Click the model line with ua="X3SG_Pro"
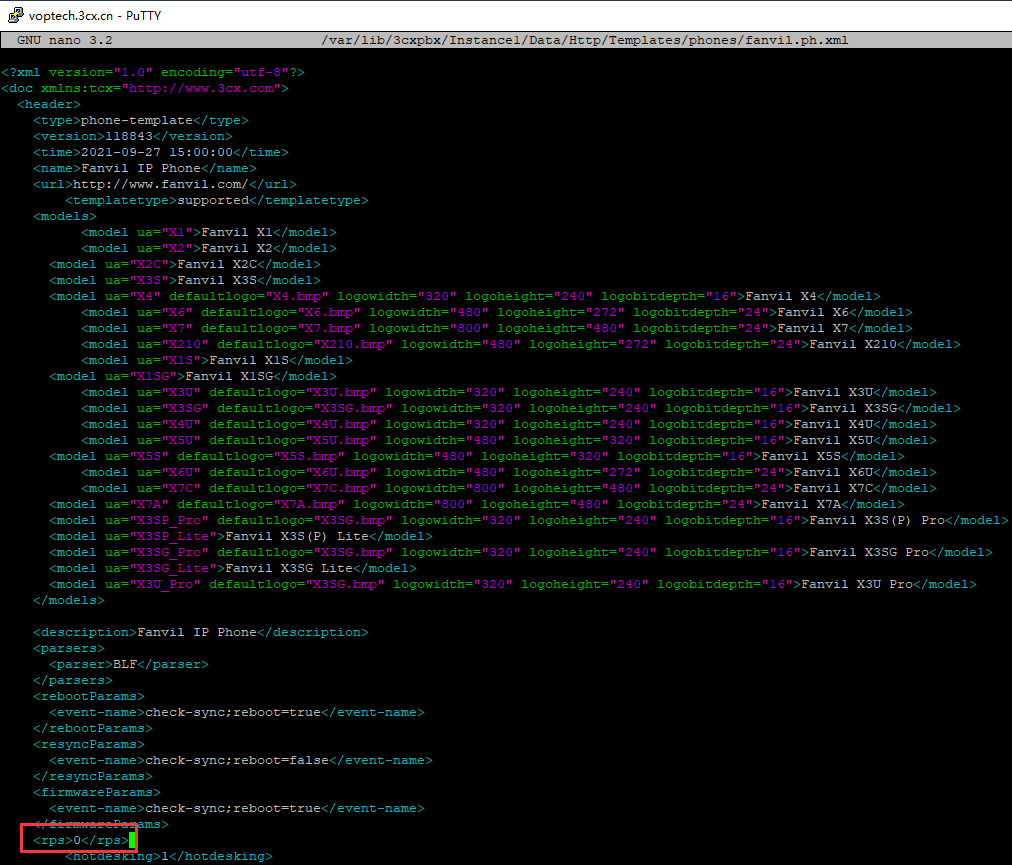The height and width of the screenshot is (865, 1012). (521, 553)
